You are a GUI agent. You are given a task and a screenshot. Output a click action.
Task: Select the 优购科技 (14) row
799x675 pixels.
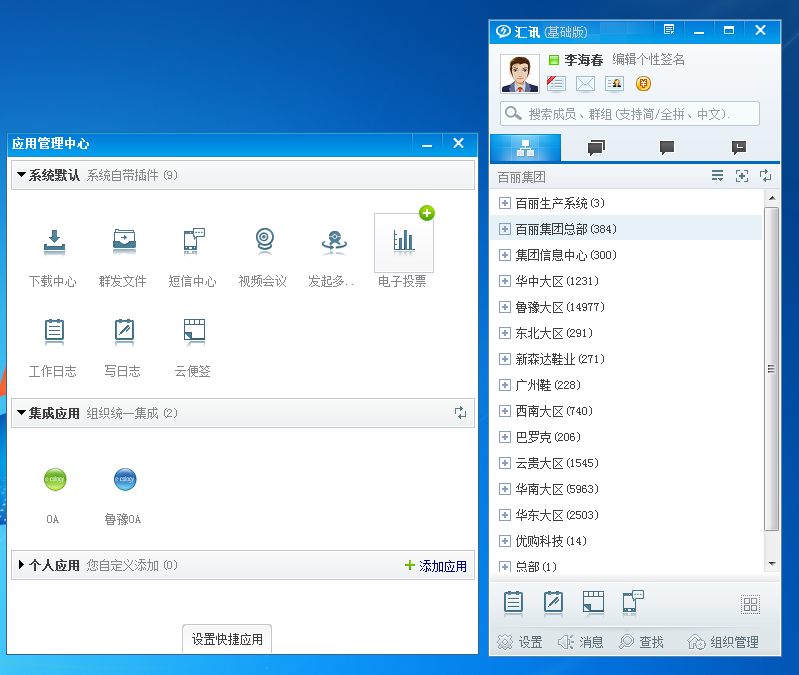[626, 541]
